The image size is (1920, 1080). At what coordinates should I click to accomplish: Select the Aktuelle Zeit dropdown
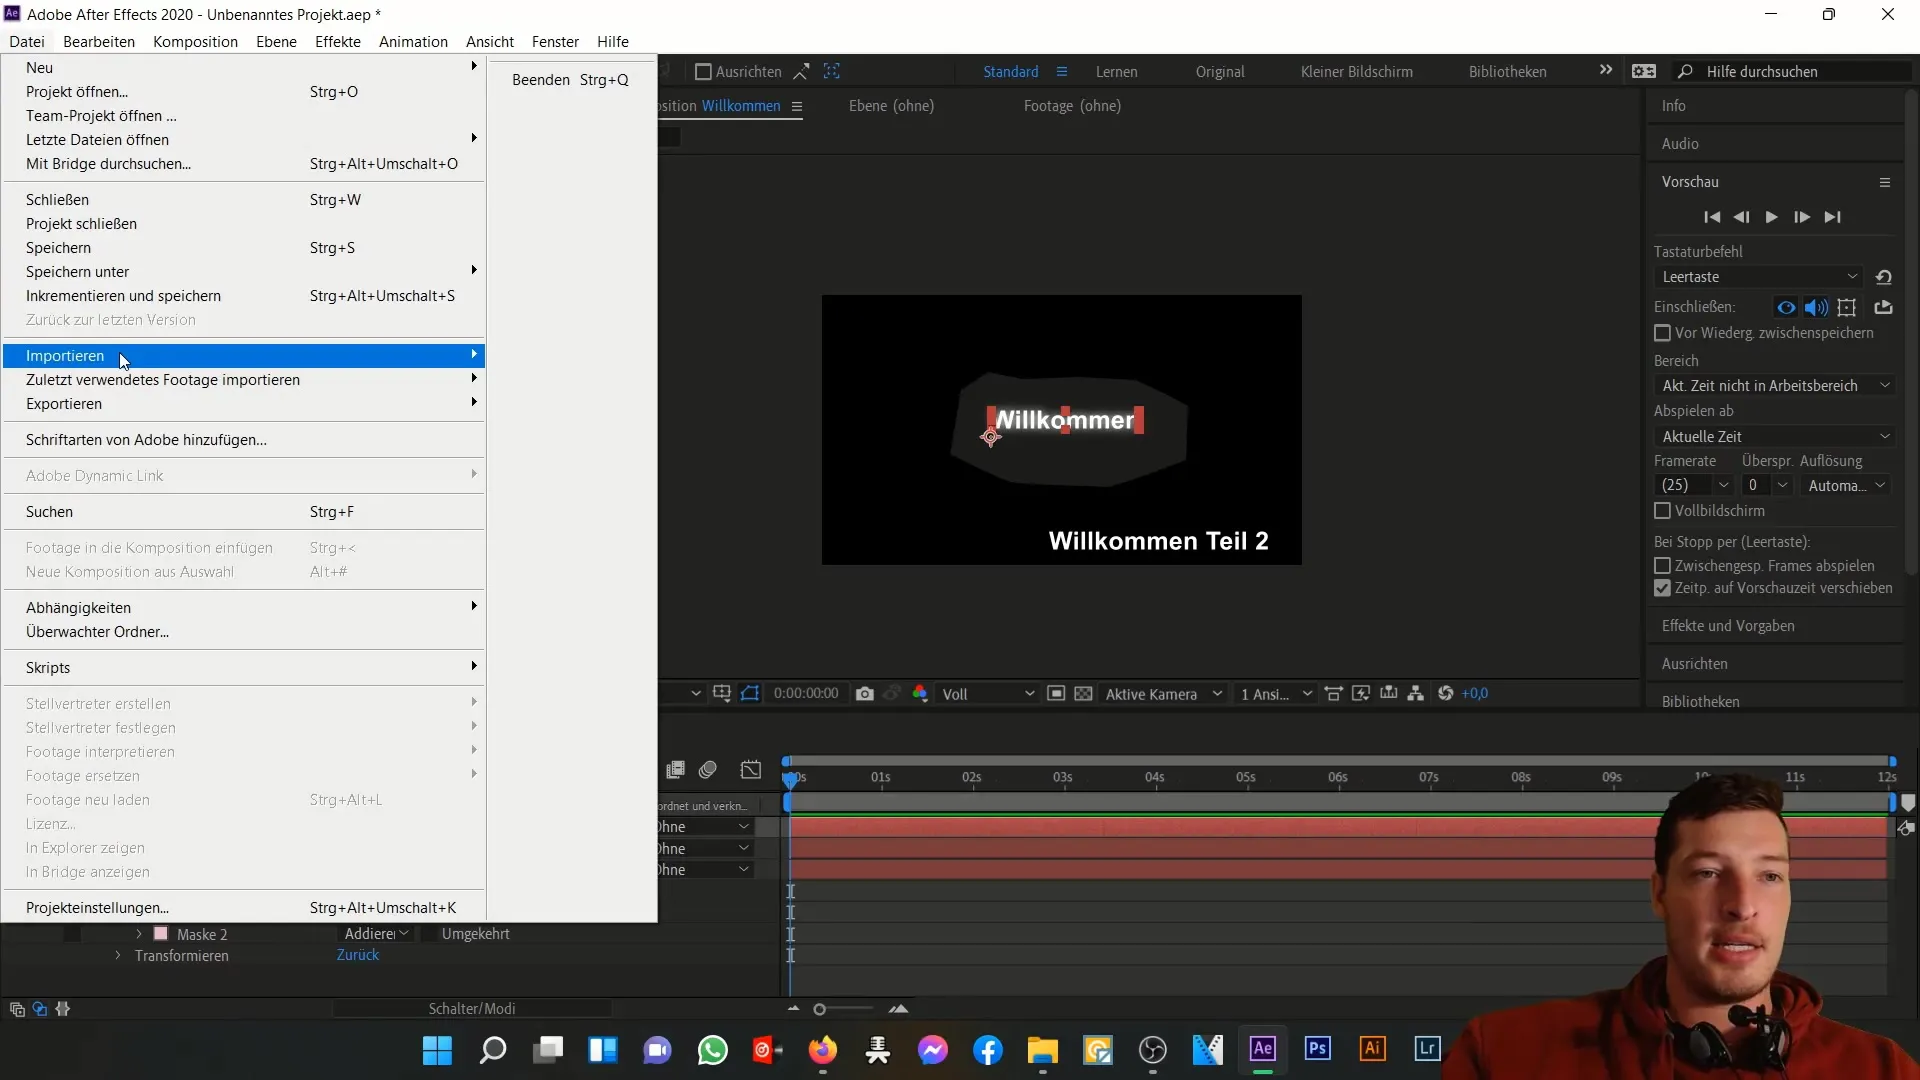[1774, 436]
